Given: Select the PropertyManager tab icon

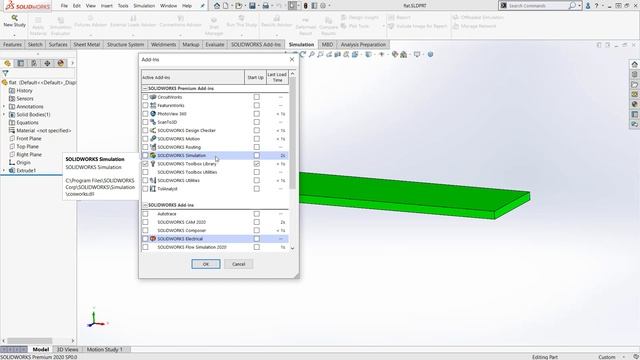Looking at the screenshot, I should (20, 63).
